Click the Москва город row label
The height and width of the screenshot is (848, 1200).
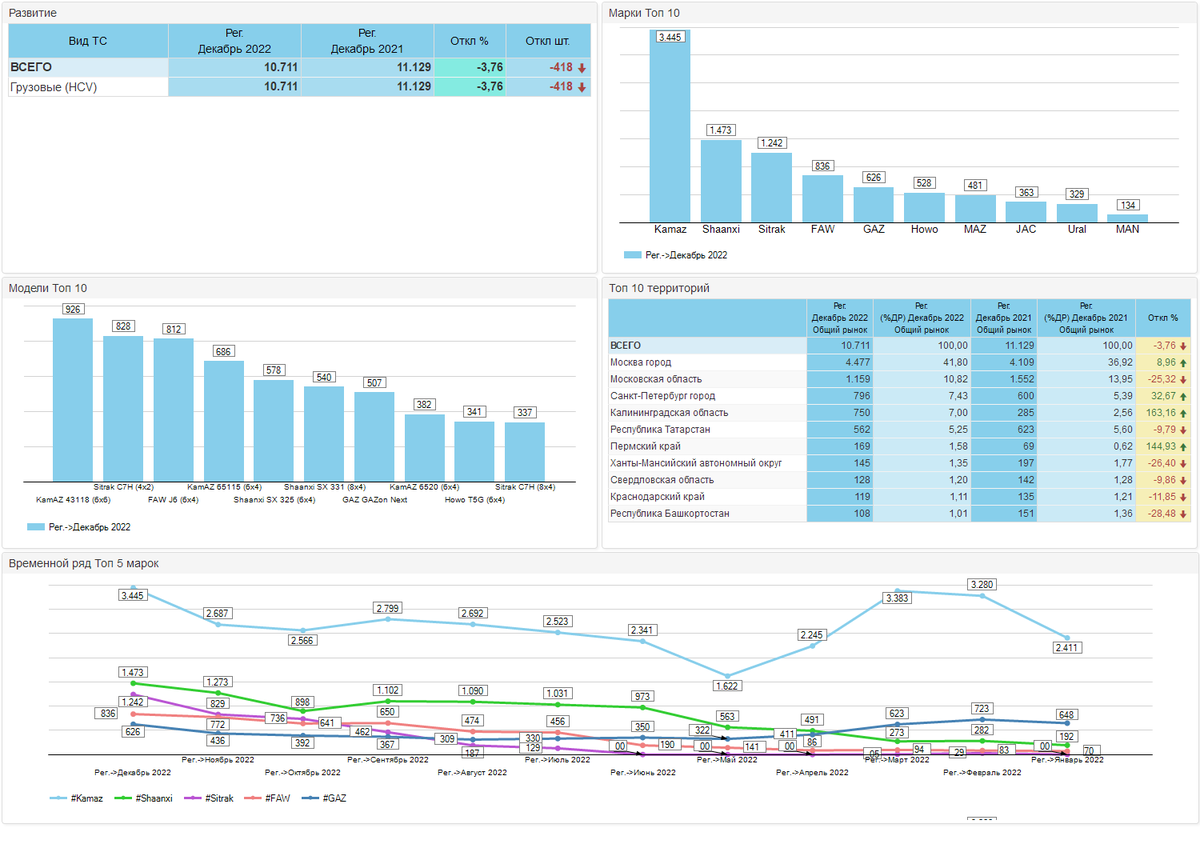641,363
